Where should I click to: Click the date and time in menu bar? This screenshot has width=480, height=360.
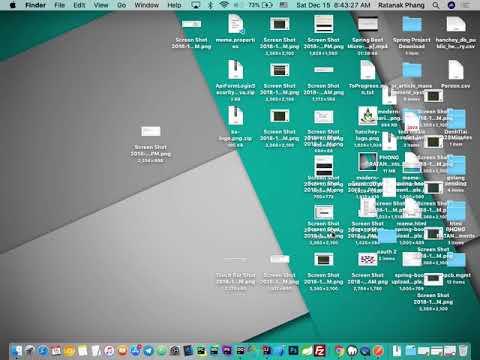(x=333, y=5)
